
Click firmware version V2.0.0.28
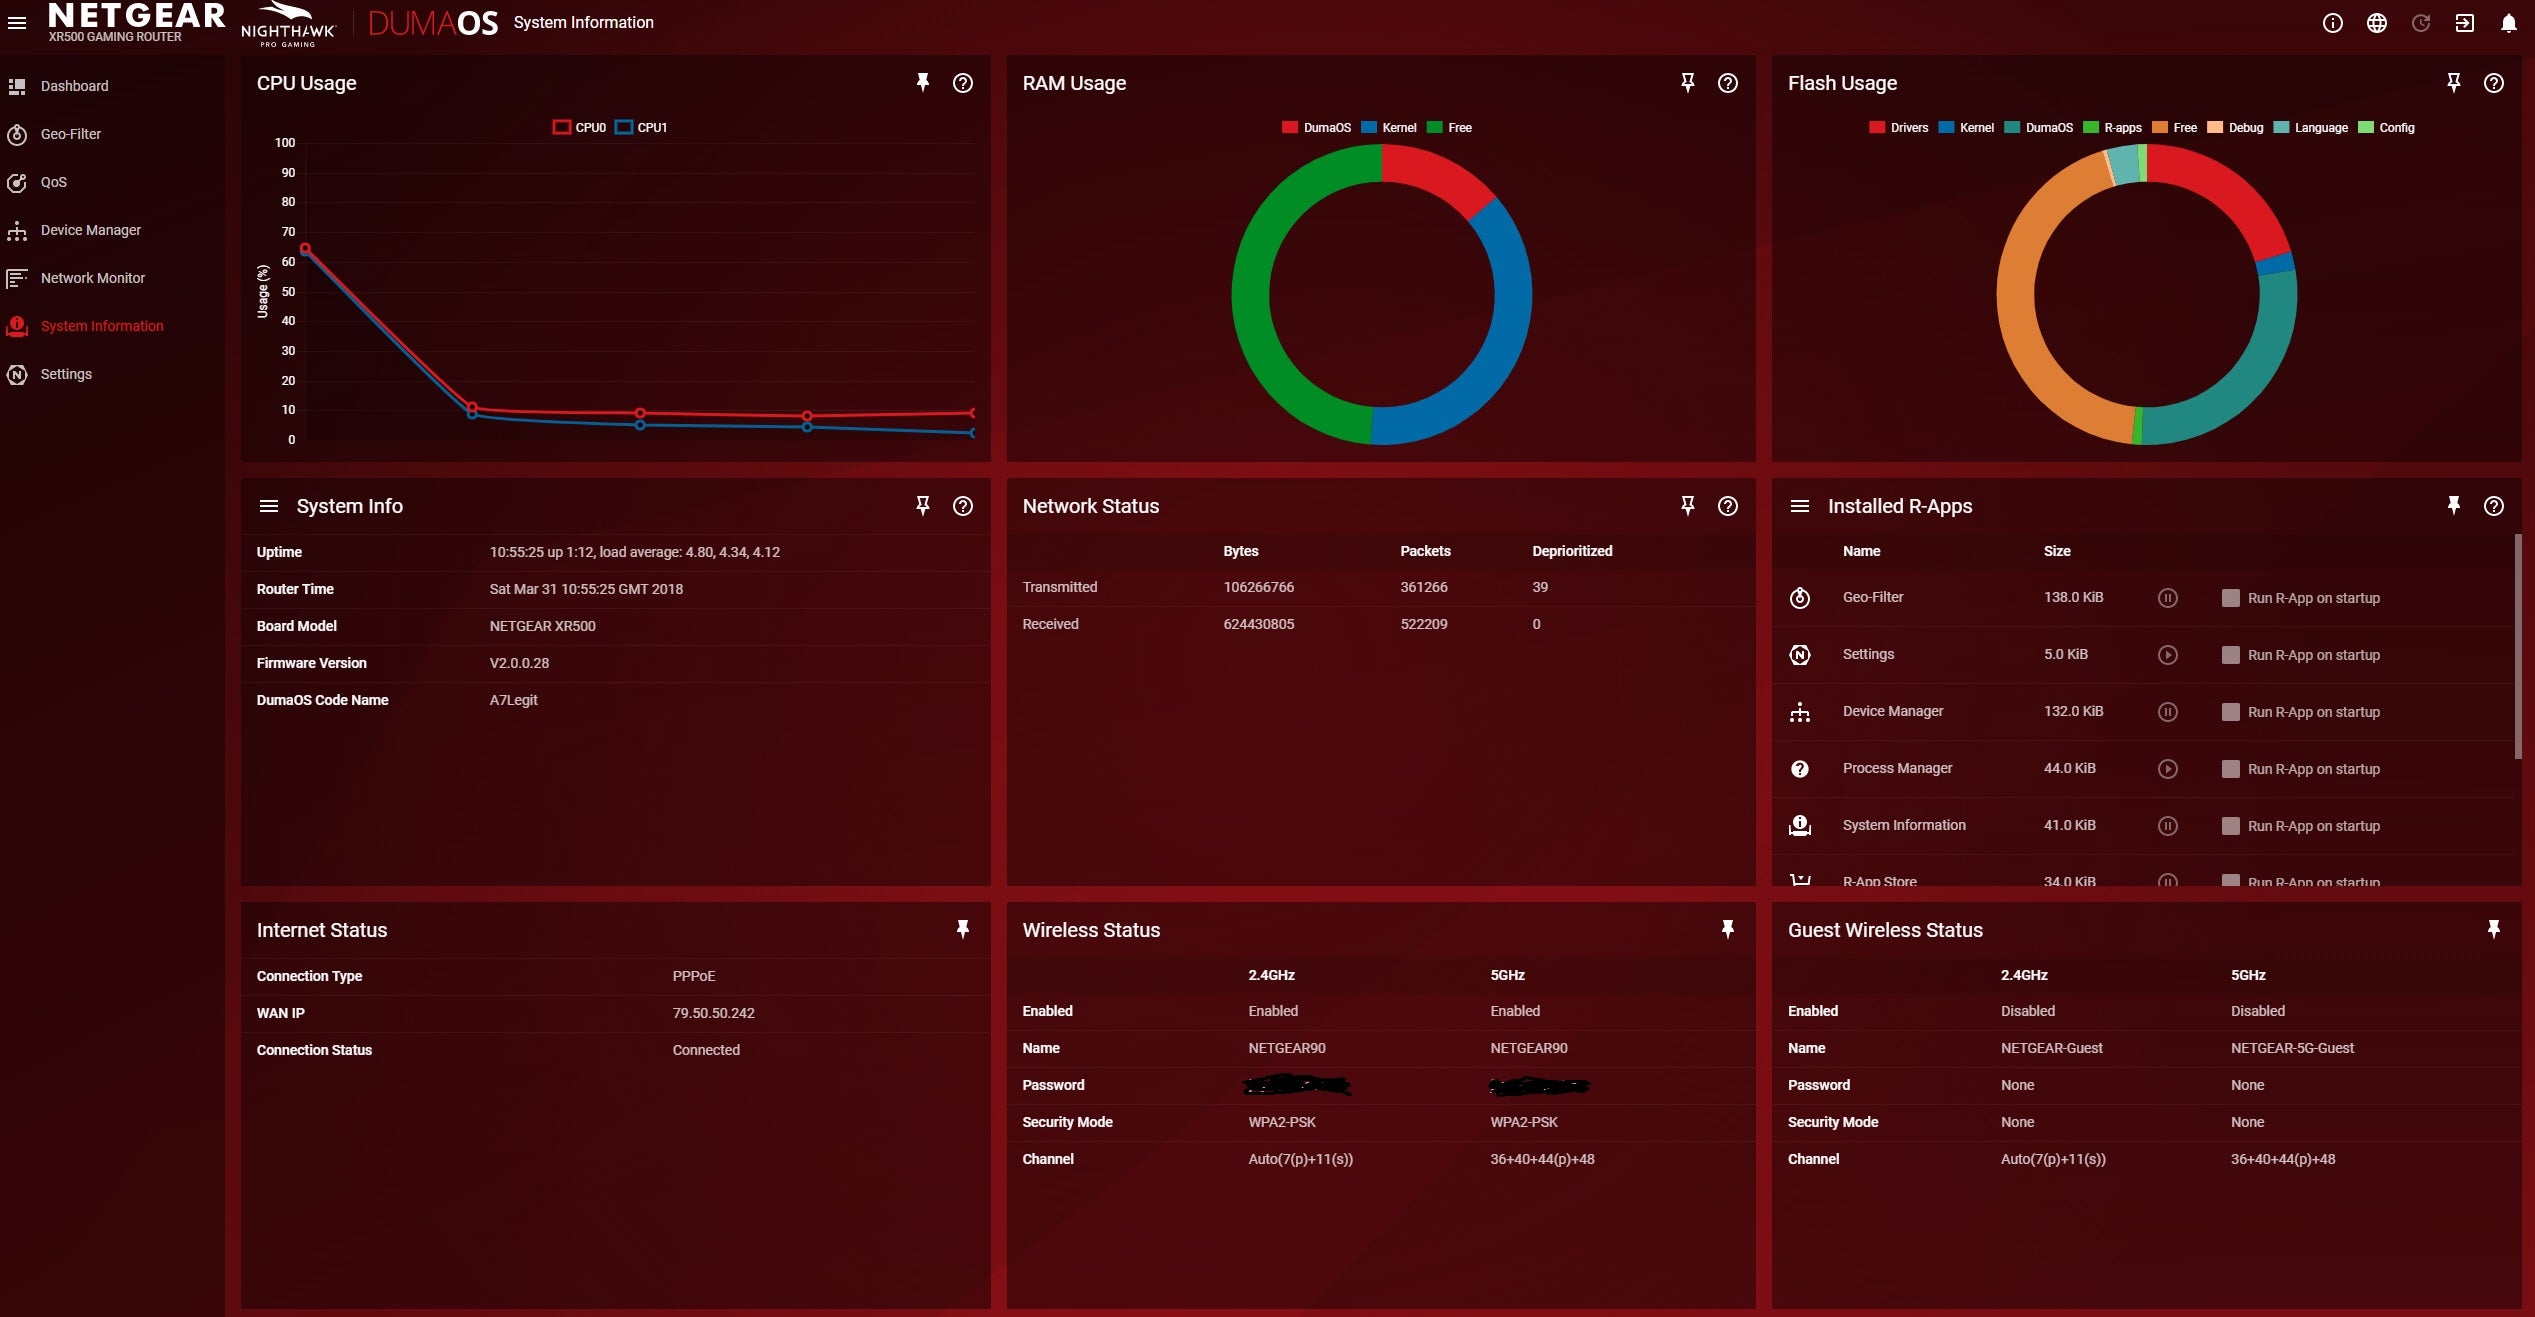519,663
